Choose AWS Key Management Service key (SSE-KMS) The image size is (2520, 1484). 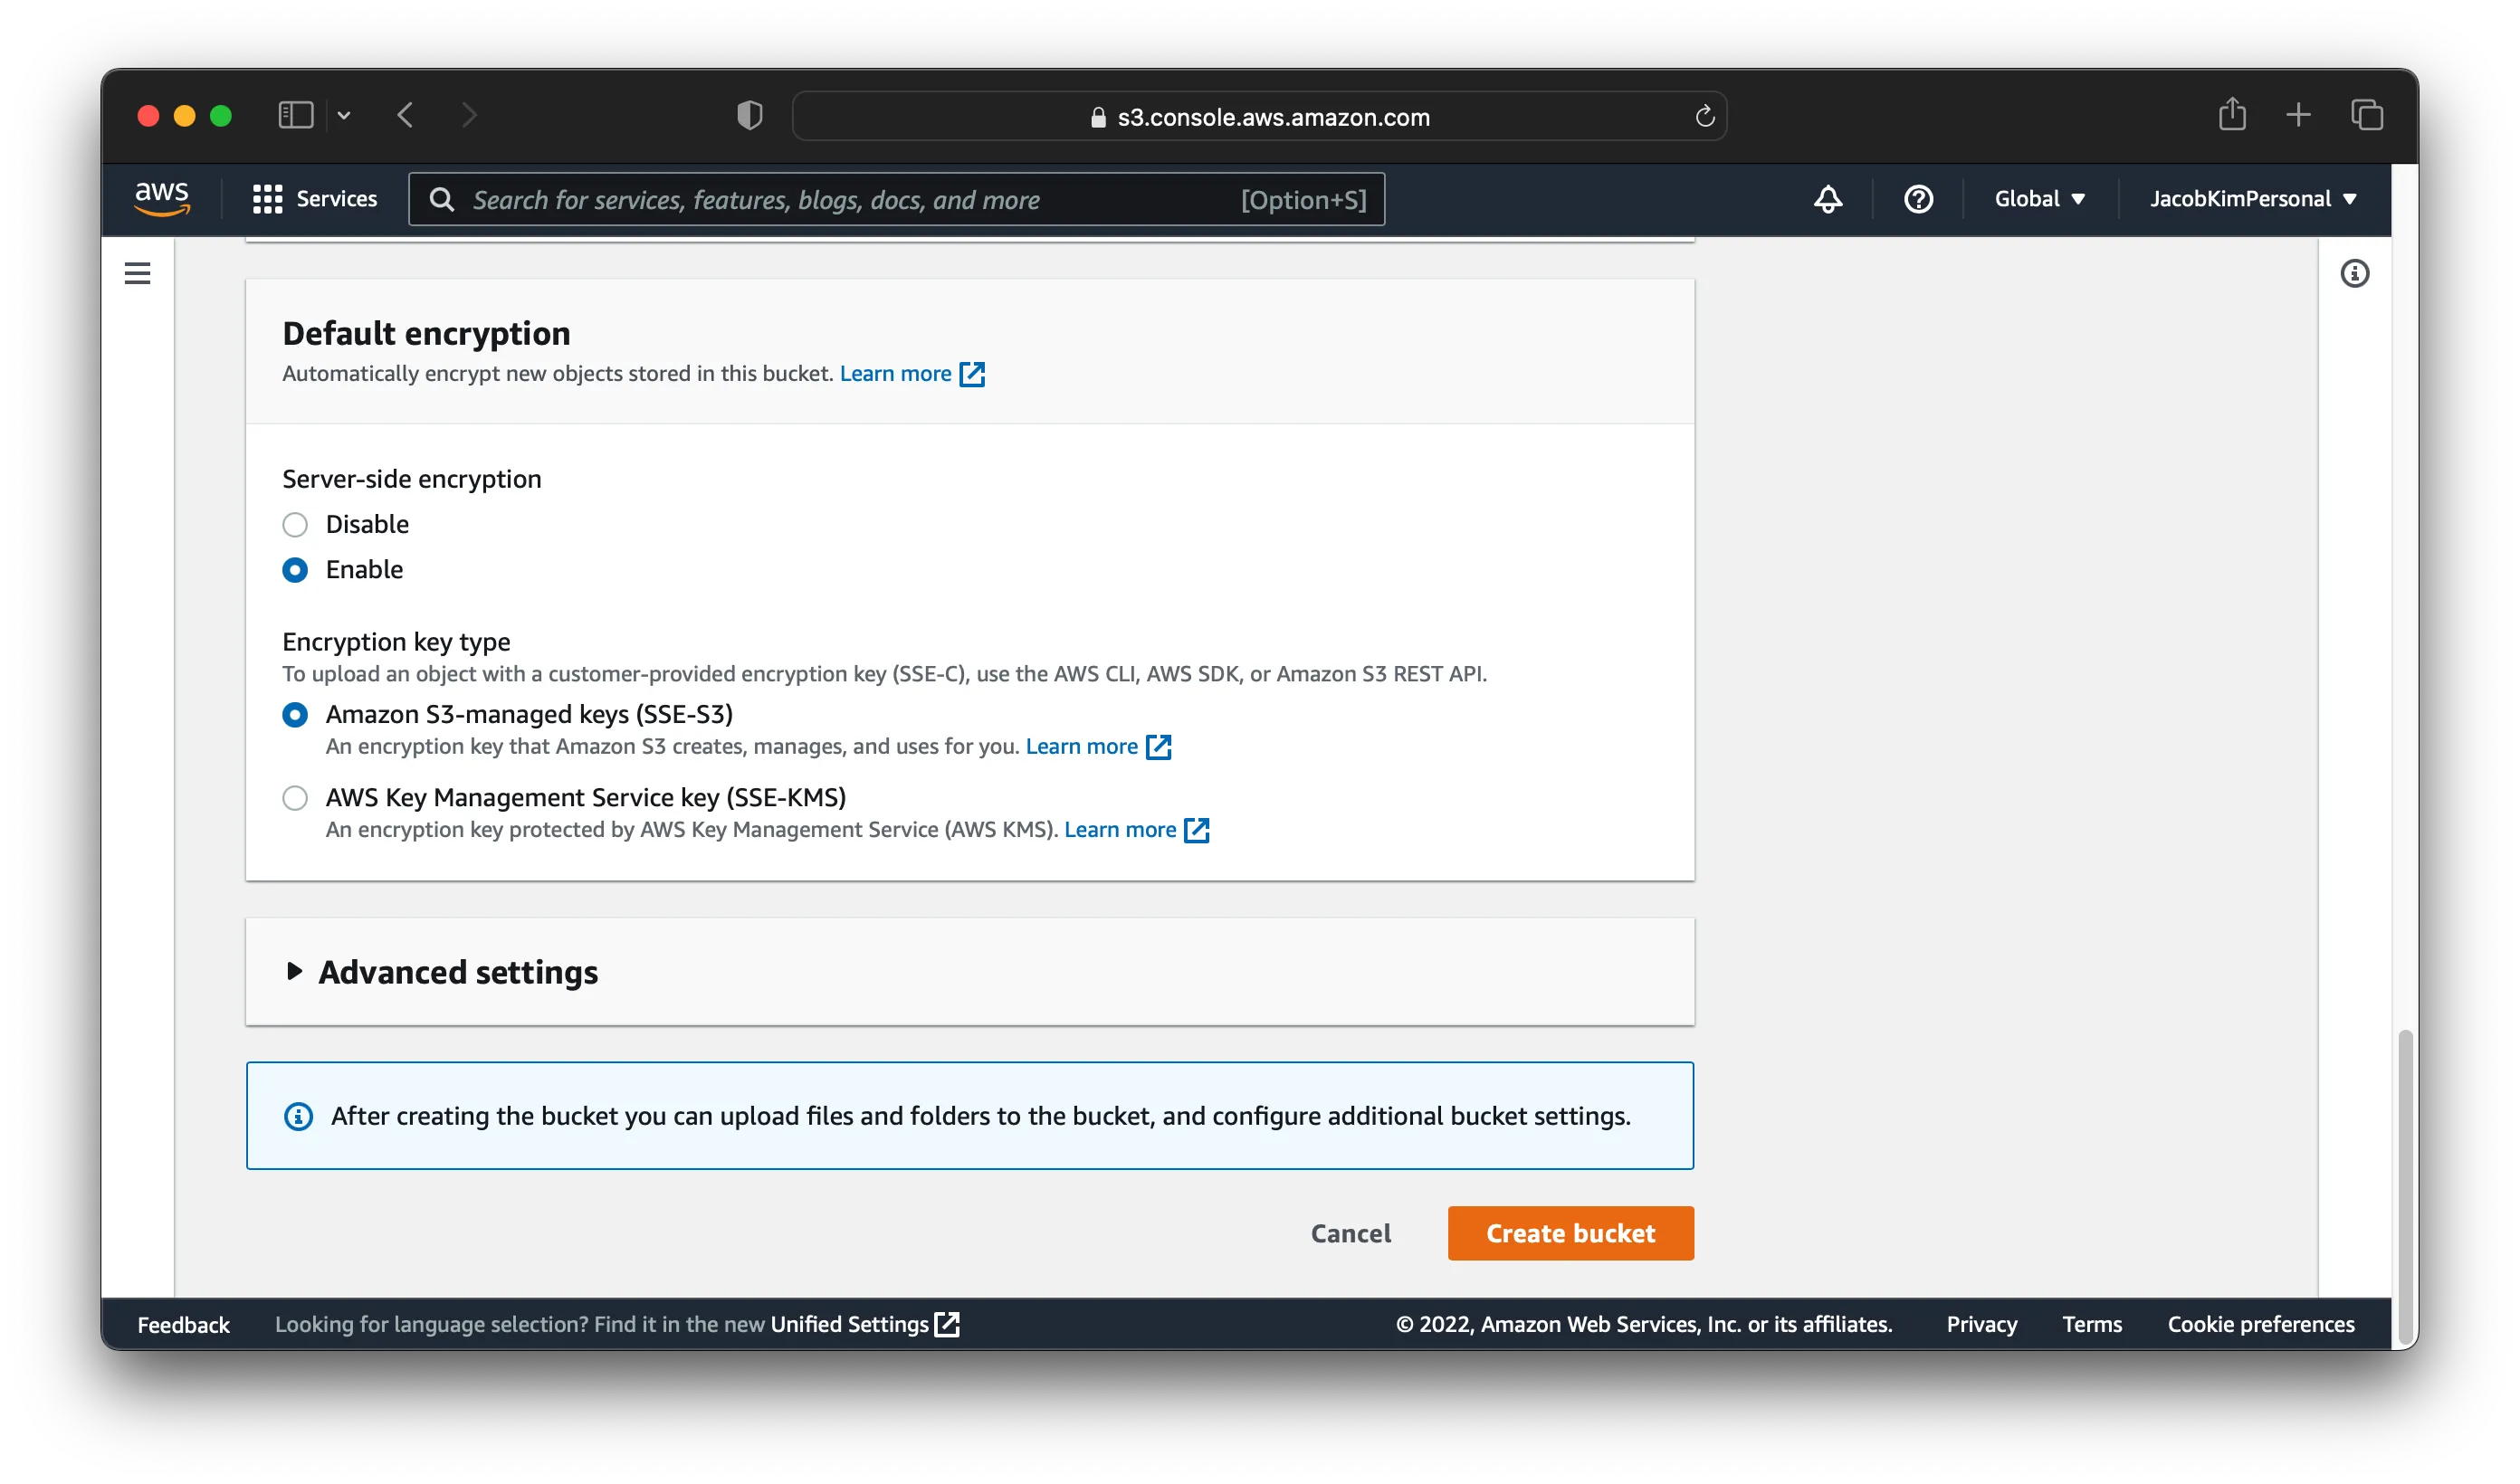click(x=295, y=798)
